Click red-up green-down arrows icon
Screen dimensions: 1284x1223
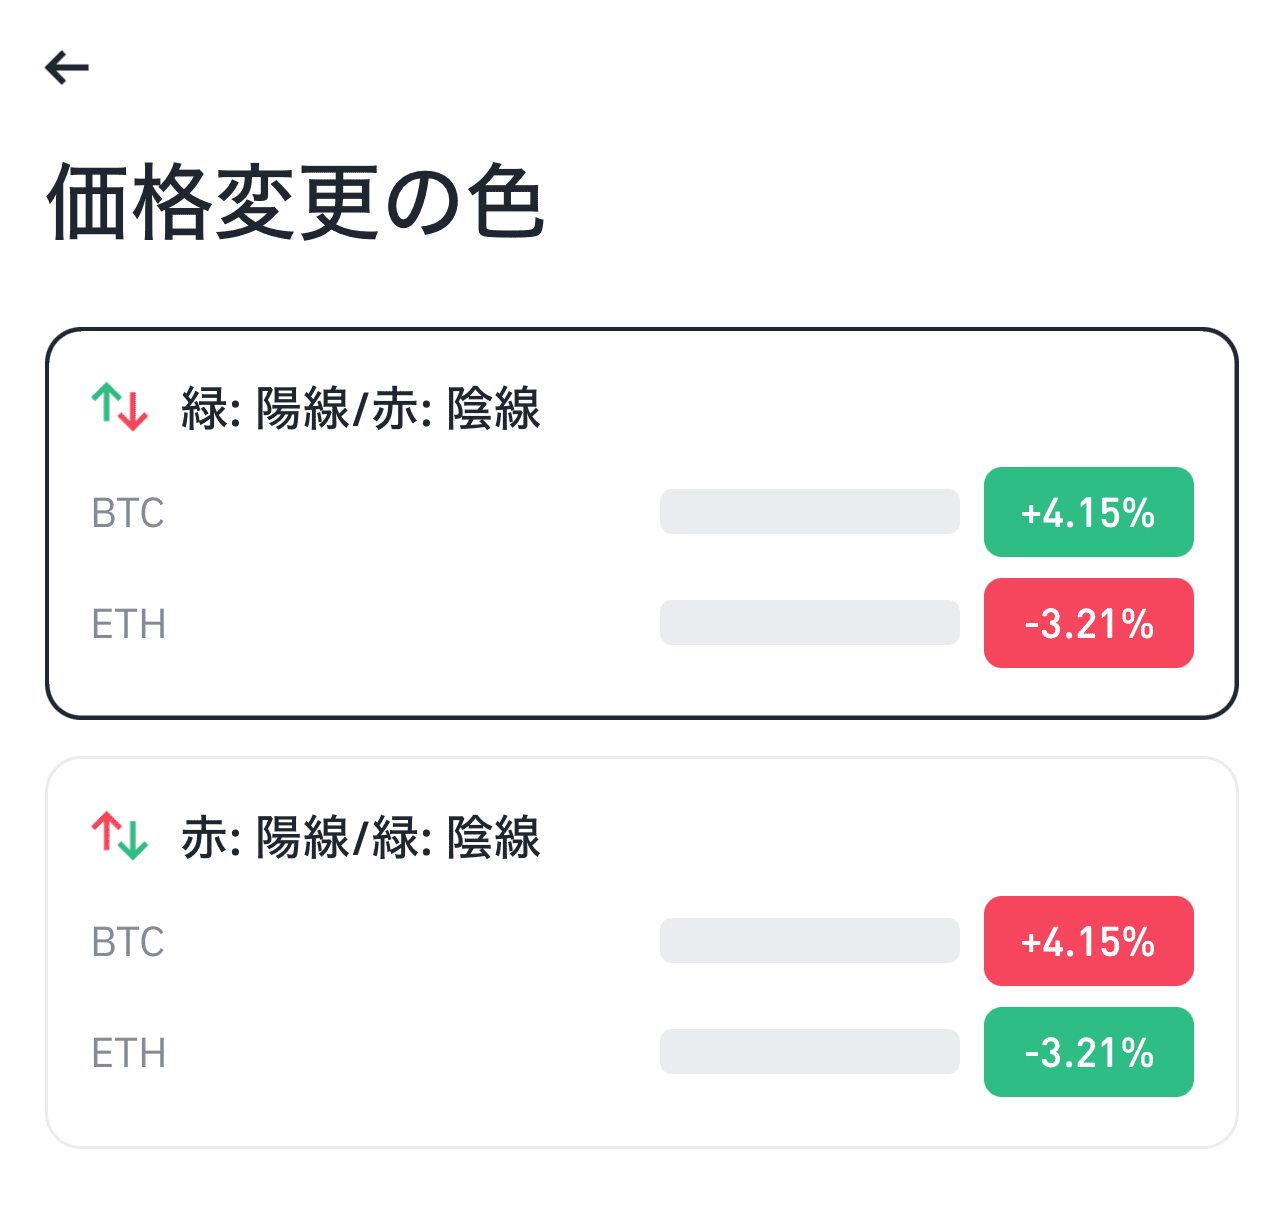120,836
